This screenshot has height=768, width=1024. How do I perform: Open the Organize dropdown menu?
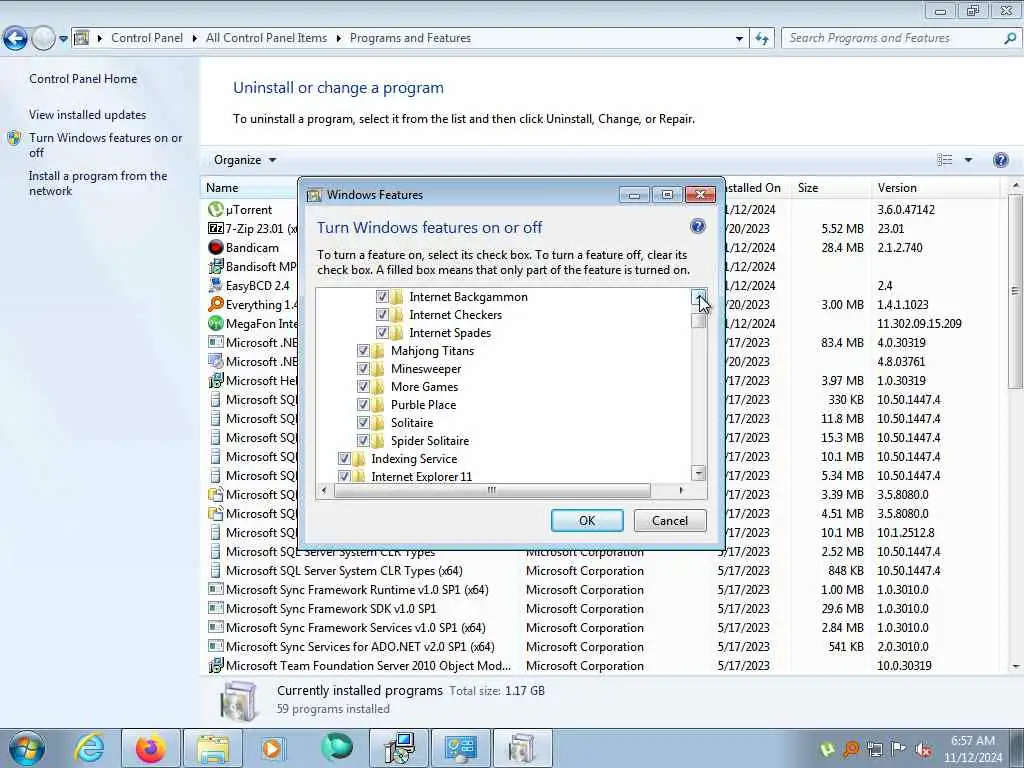tap(245, 160)
